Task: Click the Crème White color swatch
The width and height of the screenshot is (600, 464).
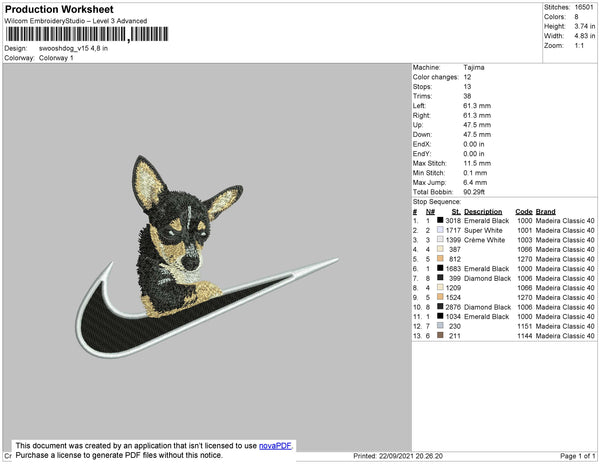Action: pyautogui.click(x=440, y=239)
